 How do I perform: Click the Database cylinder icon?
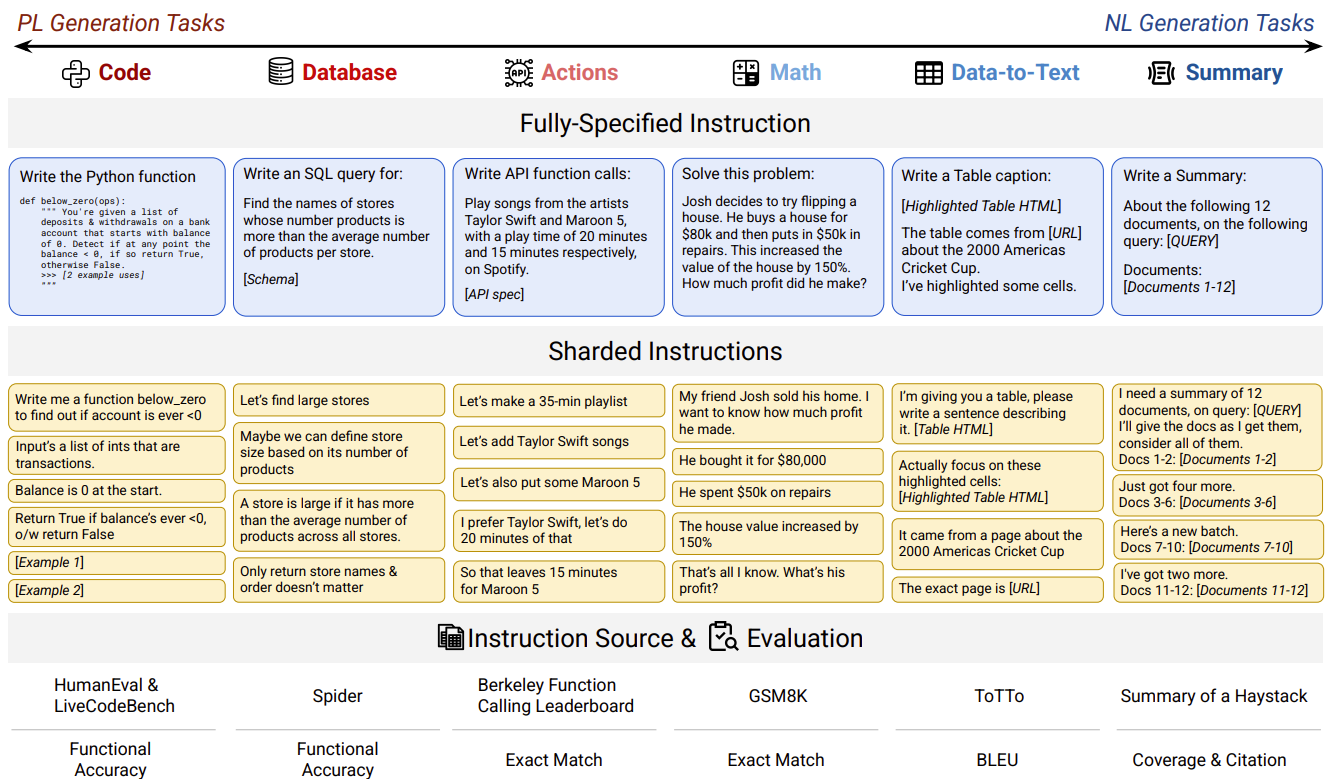(281, 72)
